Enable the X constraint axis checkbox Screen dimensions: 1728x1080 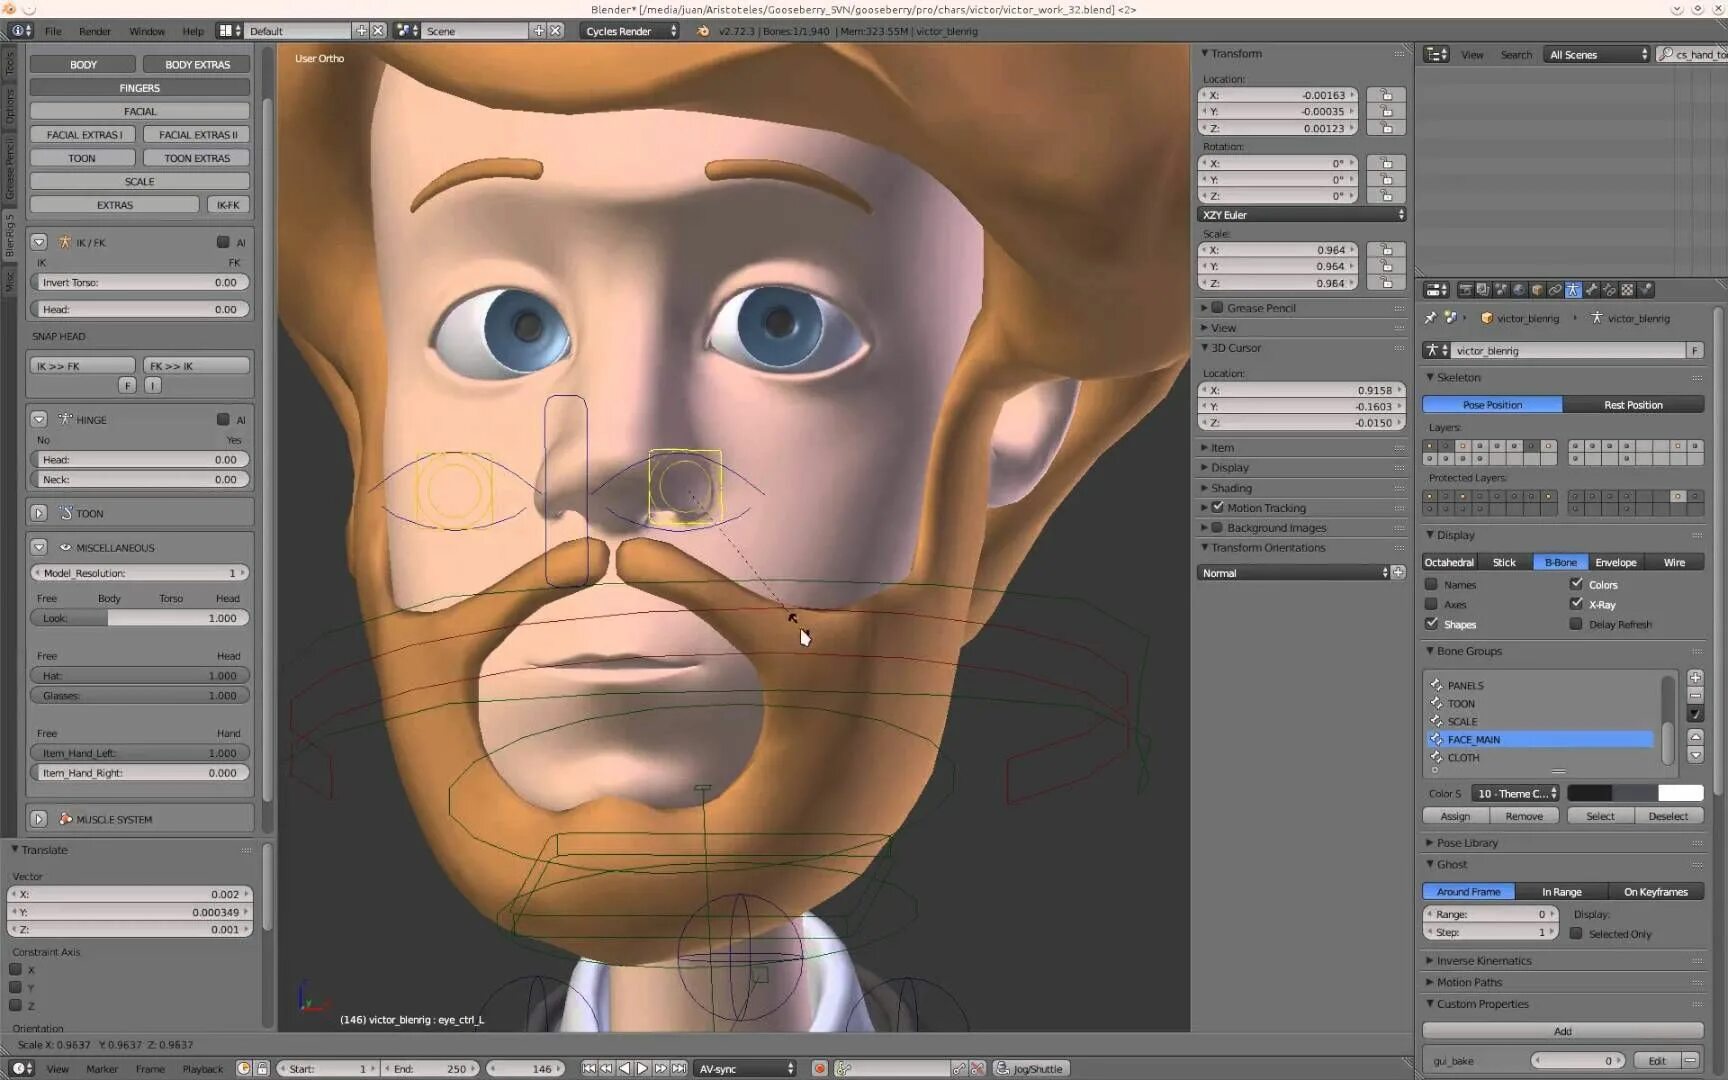(16, 969)
